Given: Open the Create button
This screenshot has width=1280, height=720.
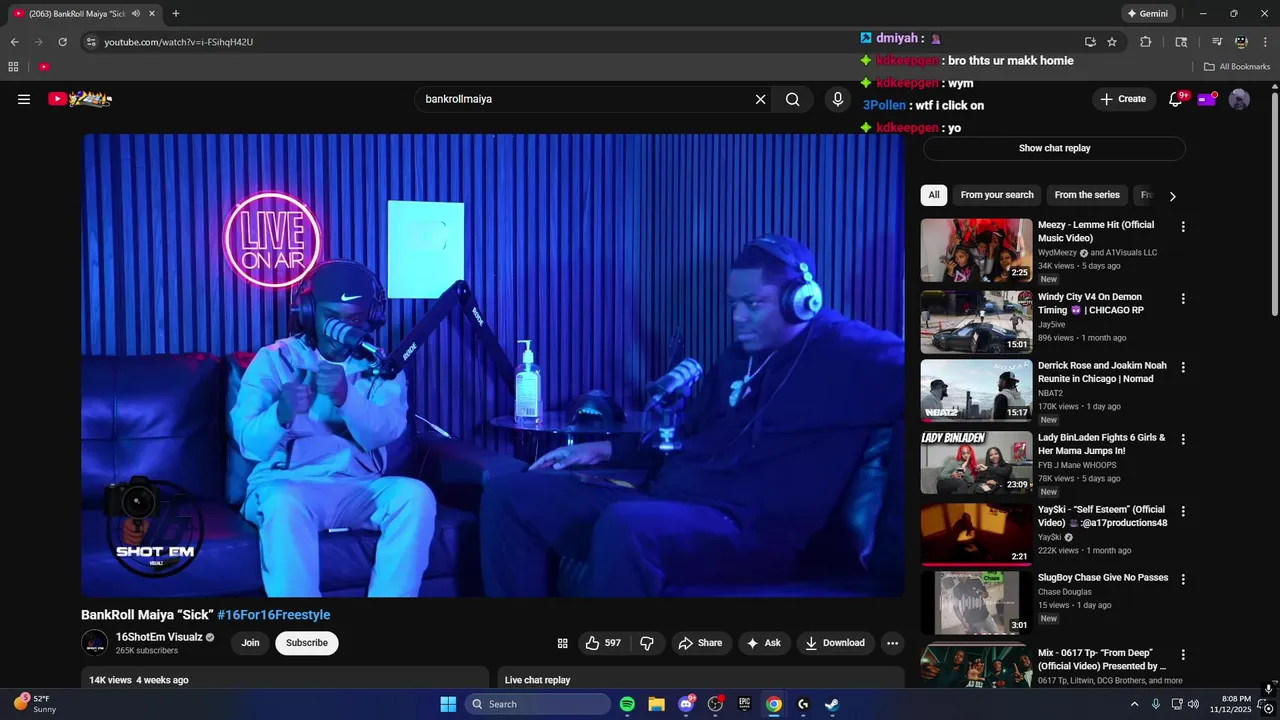Looking at the screenshot, I should click(1123, 99).
